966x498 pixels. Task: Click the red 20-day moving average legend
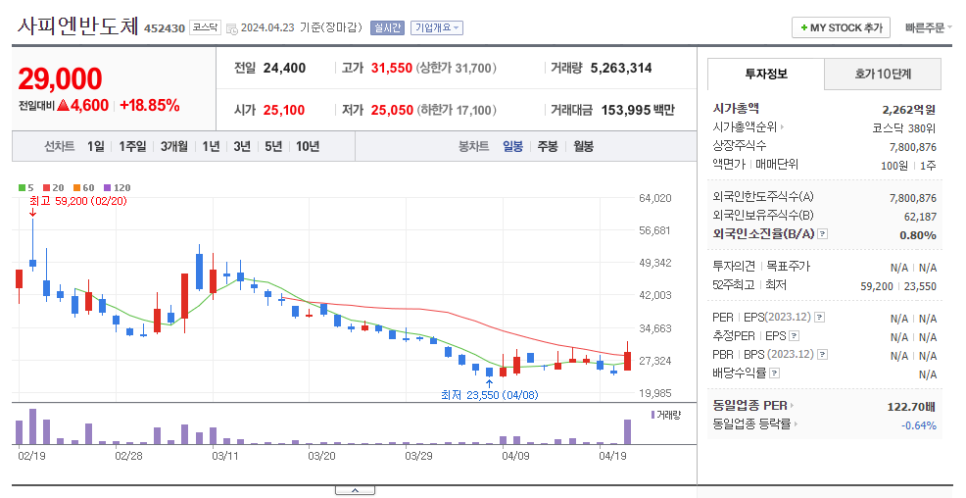(54, 187)
